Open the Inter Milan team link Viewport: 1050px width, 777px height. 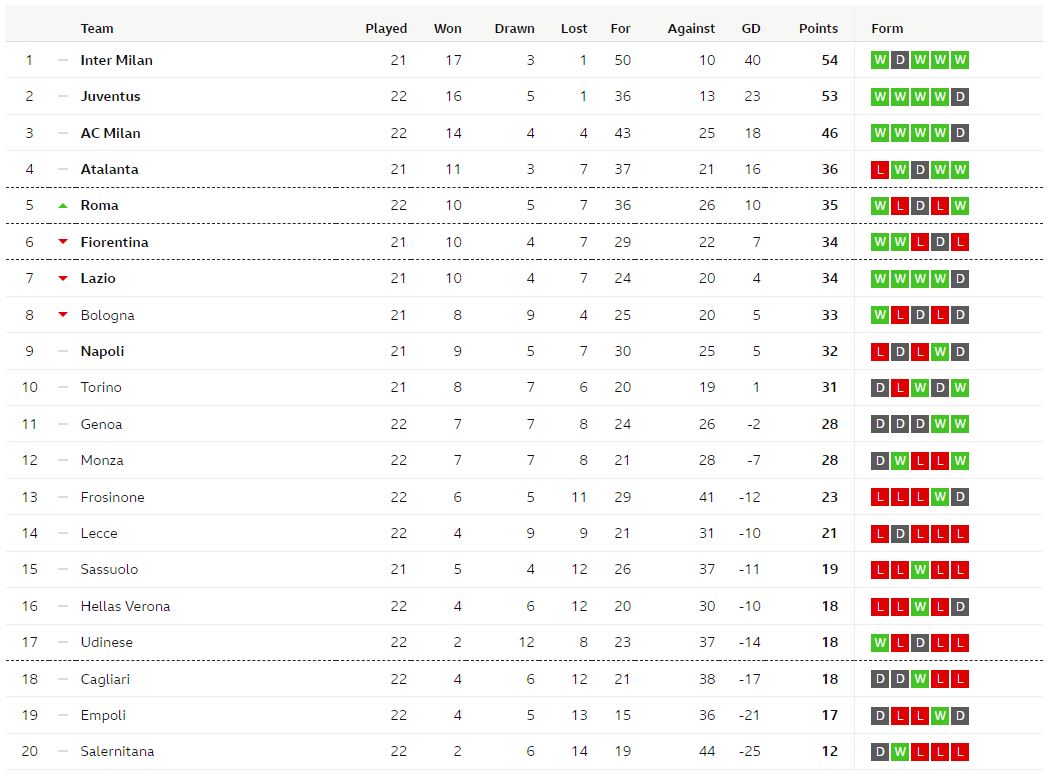tap(117, 60)
